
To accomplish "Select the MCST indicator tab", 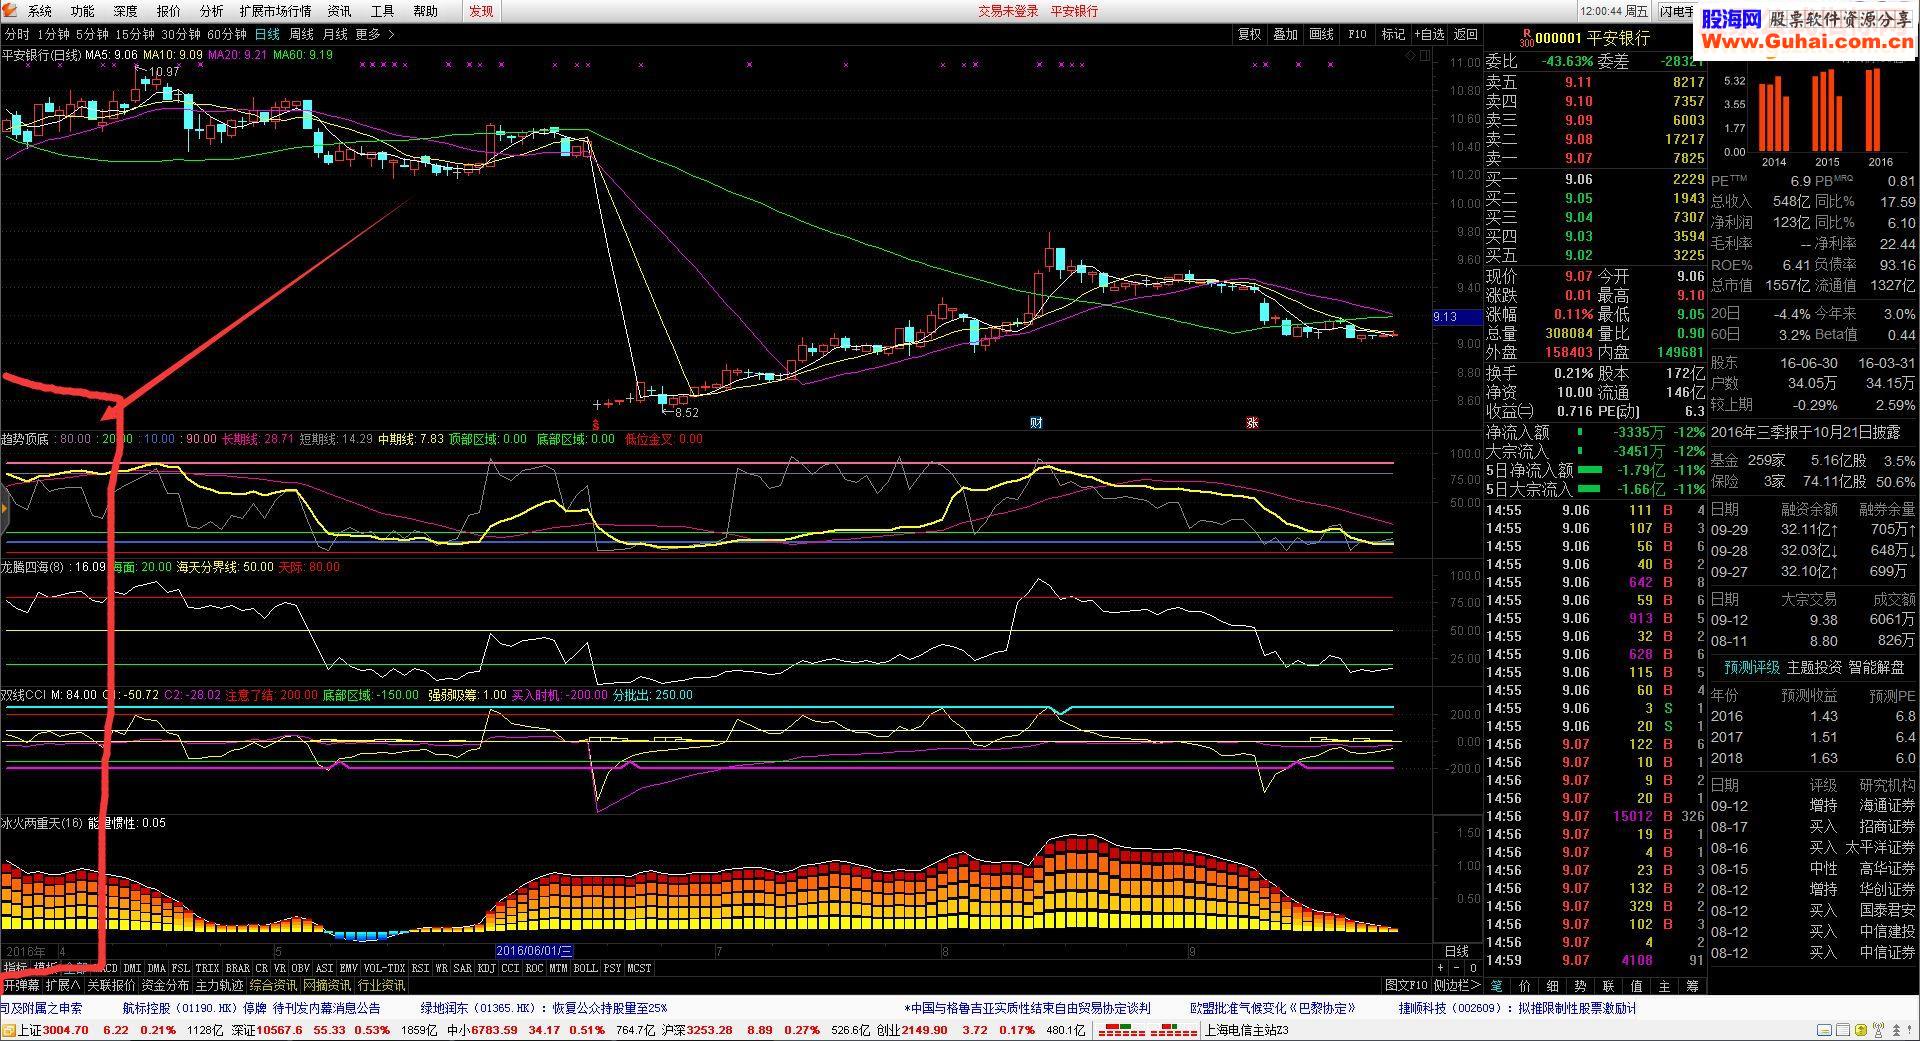I will pyautogui.click(x=639, y=968).
